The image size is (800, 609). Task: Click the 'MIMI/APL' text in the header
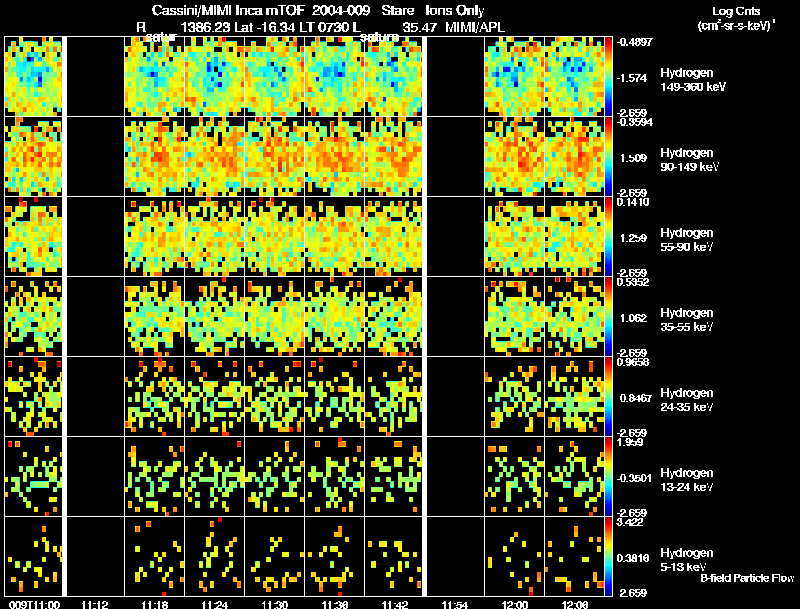point(475,27)
